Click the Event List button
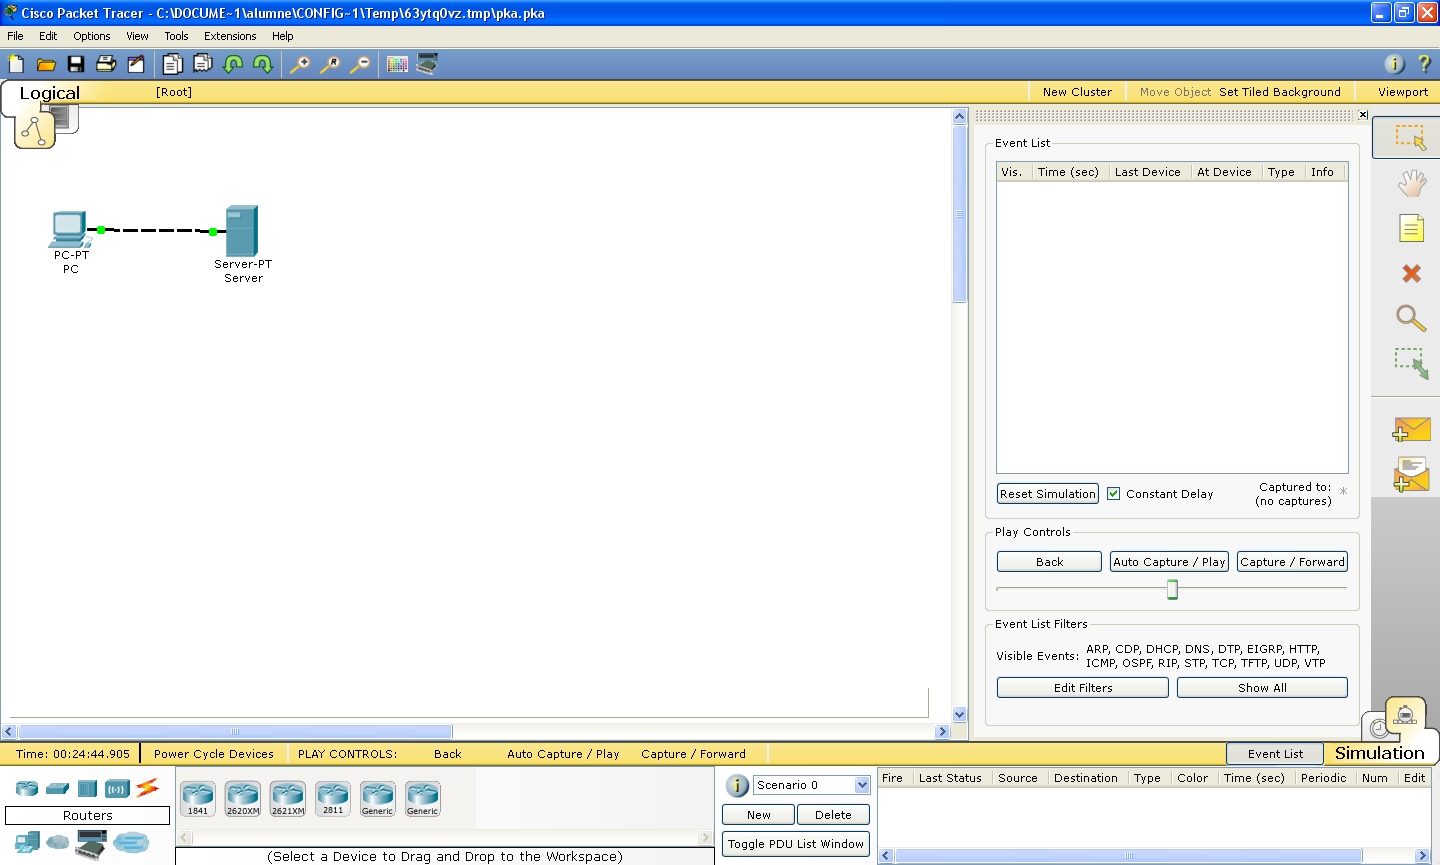 point(1275,754)
